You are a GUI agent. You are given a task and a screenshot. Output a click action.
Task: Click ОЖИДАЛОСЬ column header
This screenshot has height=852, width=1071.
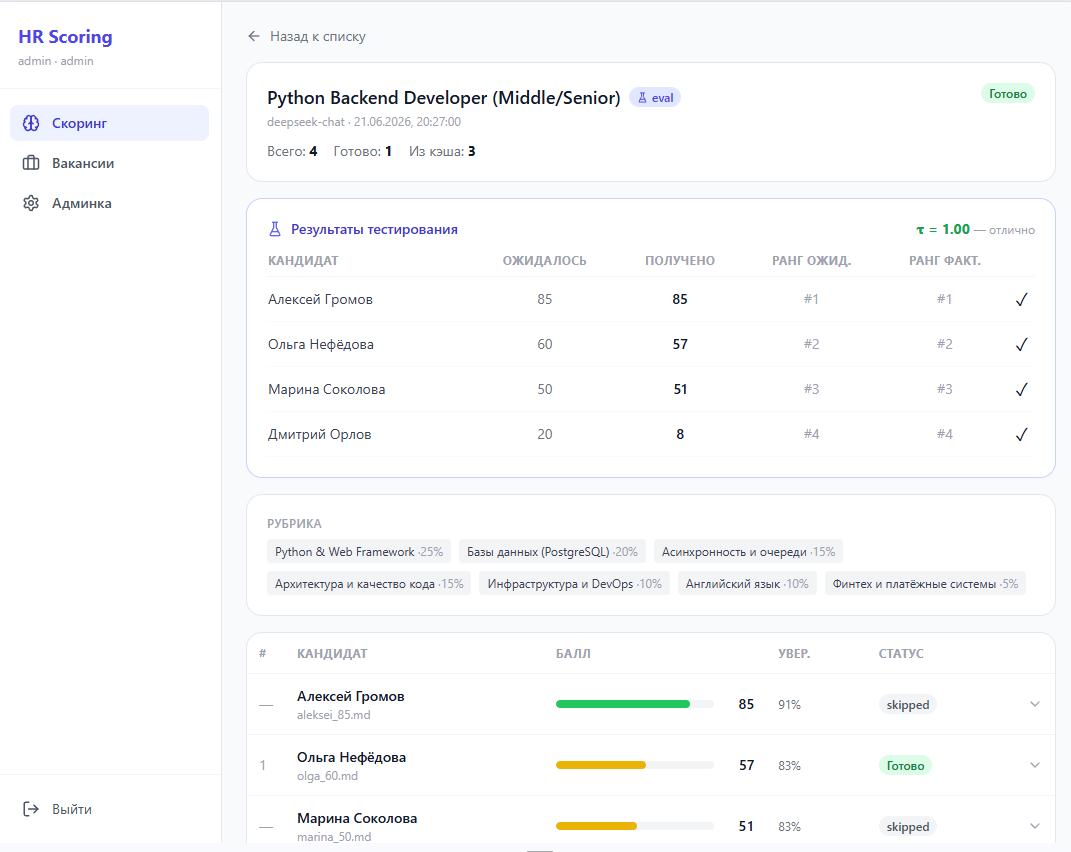544,261
